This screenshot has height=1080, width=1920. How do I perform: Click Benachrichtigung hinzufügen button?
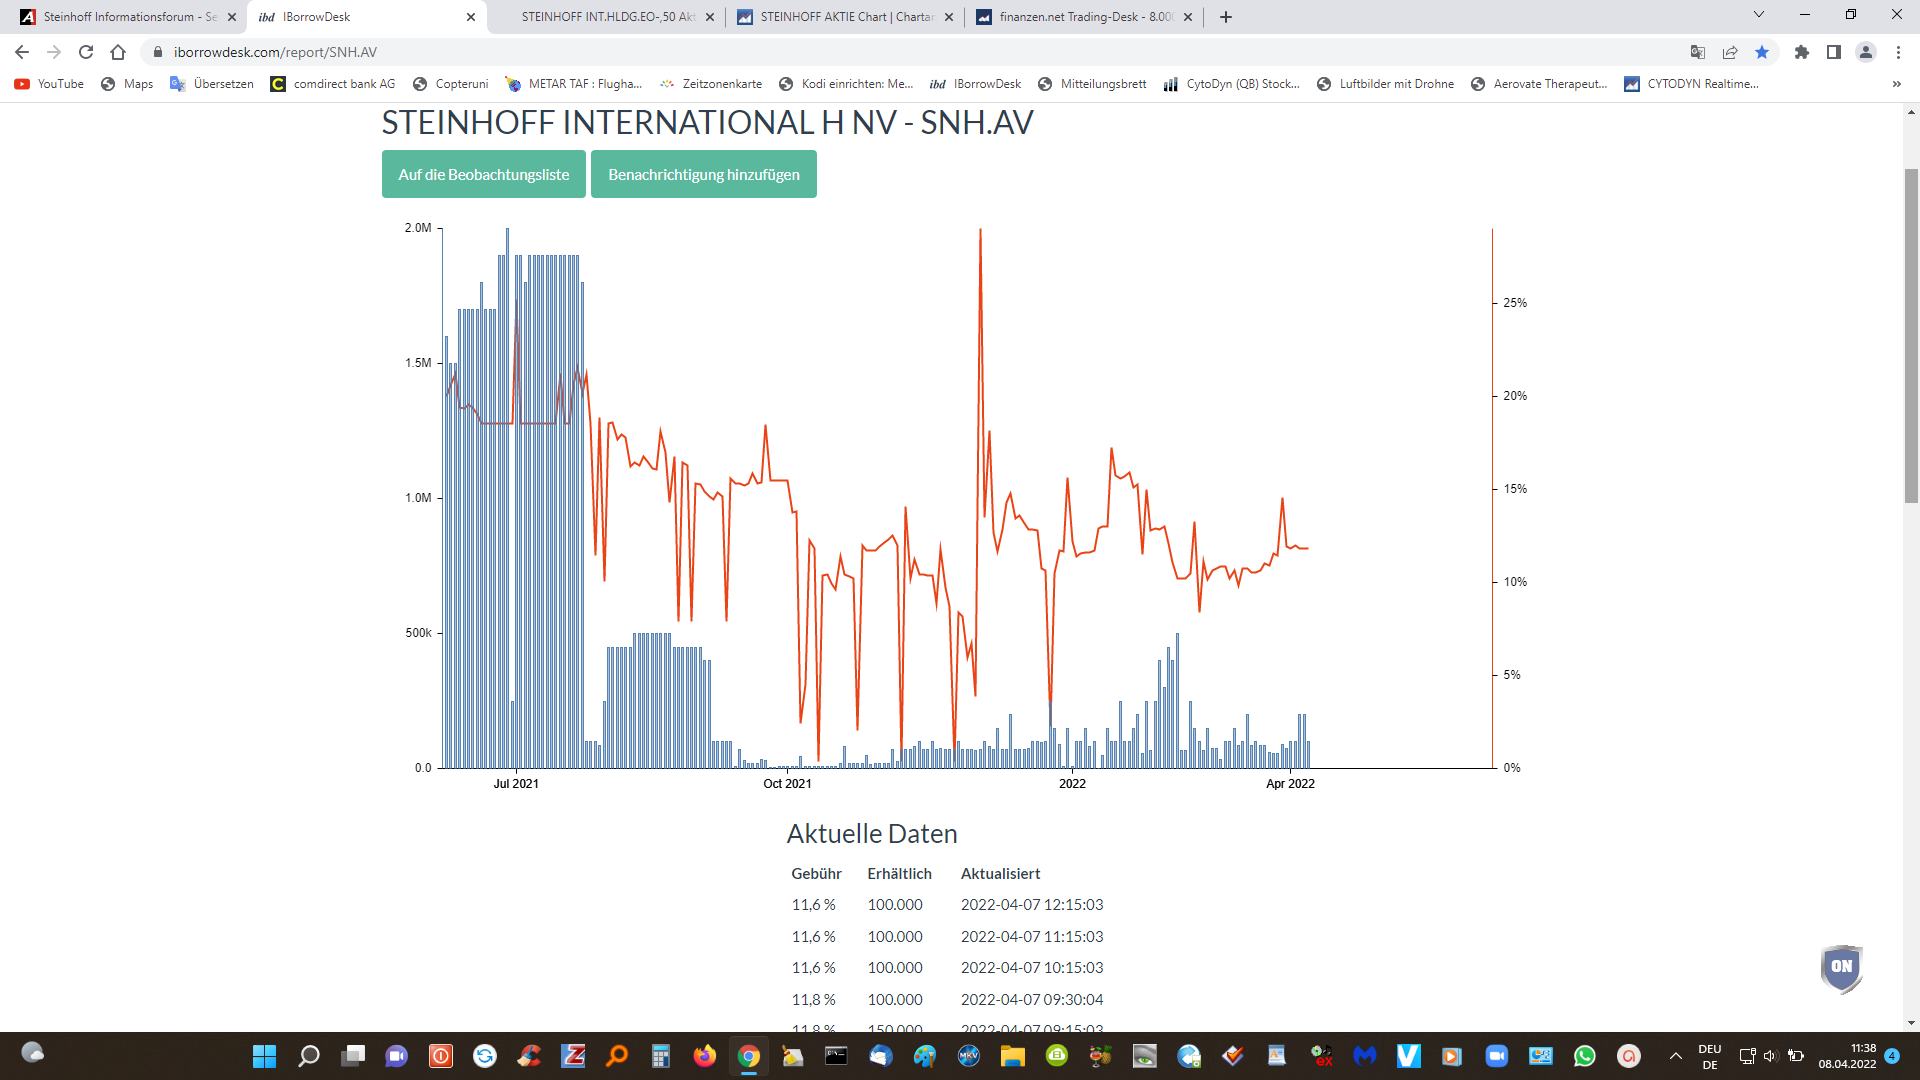[704, 174]
